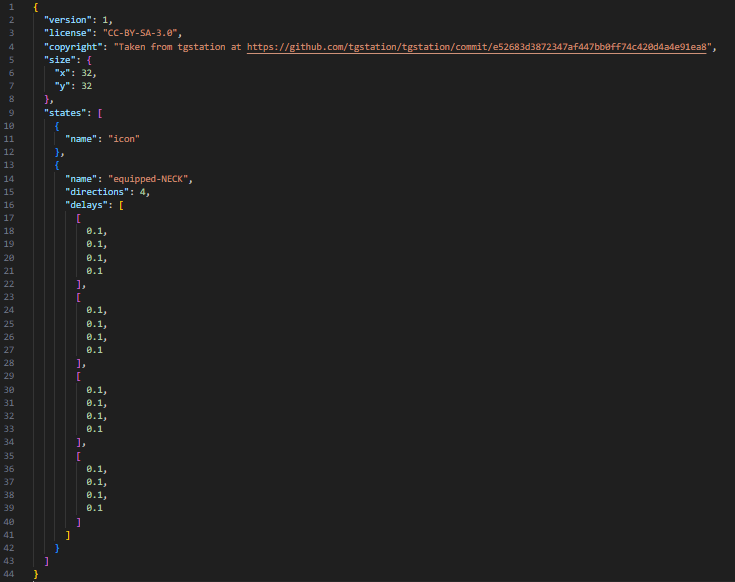Click the "states" key
Image resolution: width=735 pixels, height=582 pixels.
(65, 113)
